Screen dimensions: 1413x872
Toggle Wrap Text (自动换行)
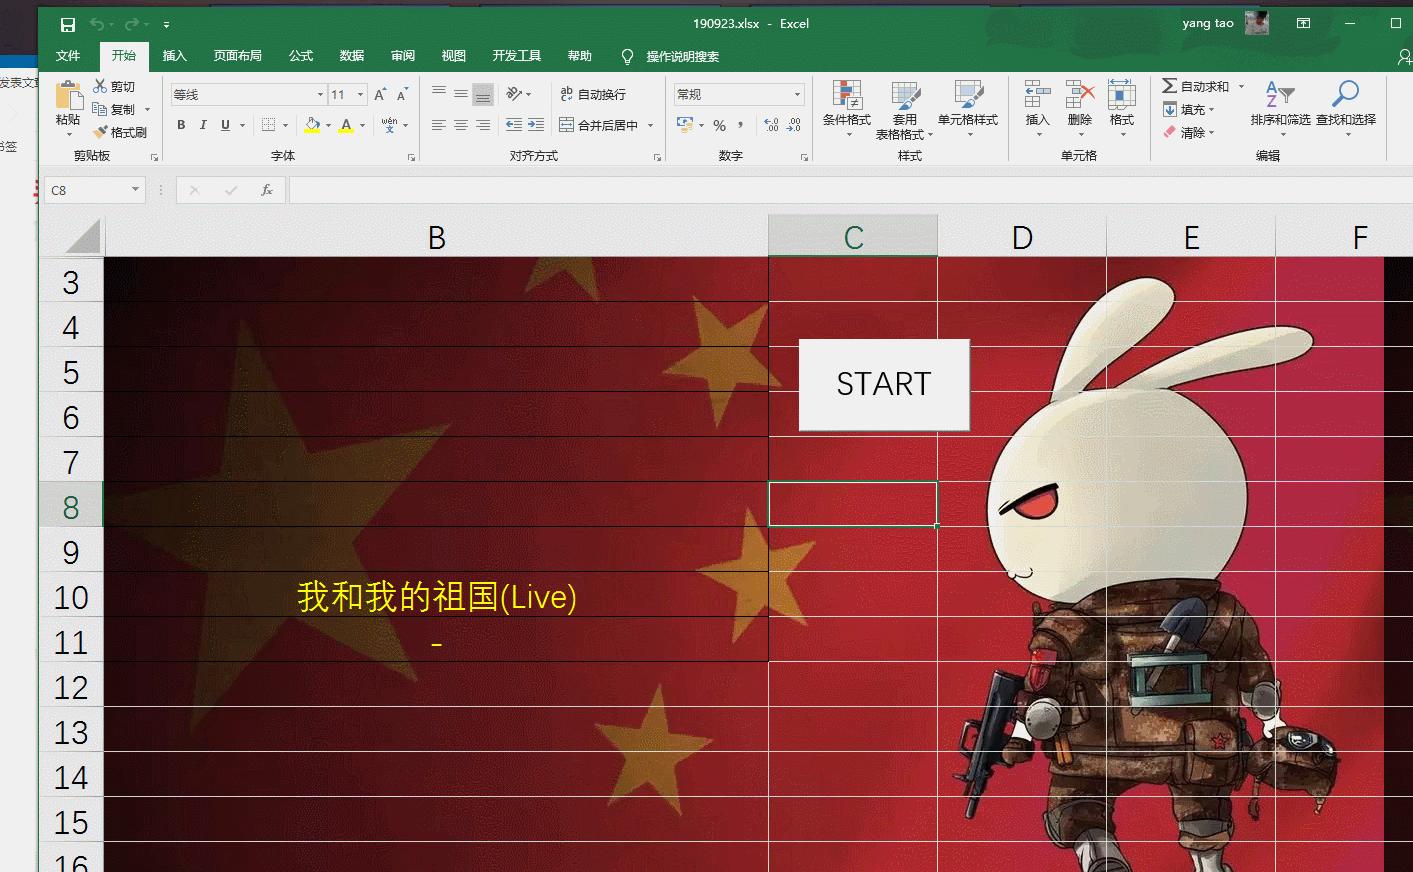593,94
